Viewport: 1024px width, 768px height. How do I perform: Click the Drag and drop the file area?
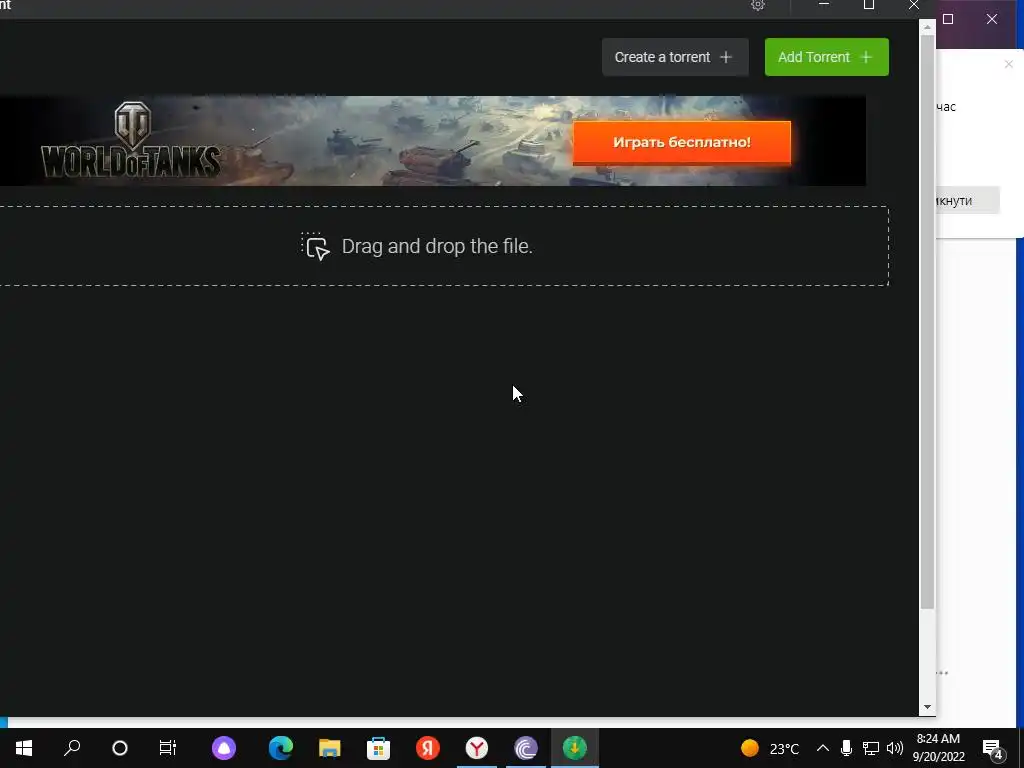(444, 246)
